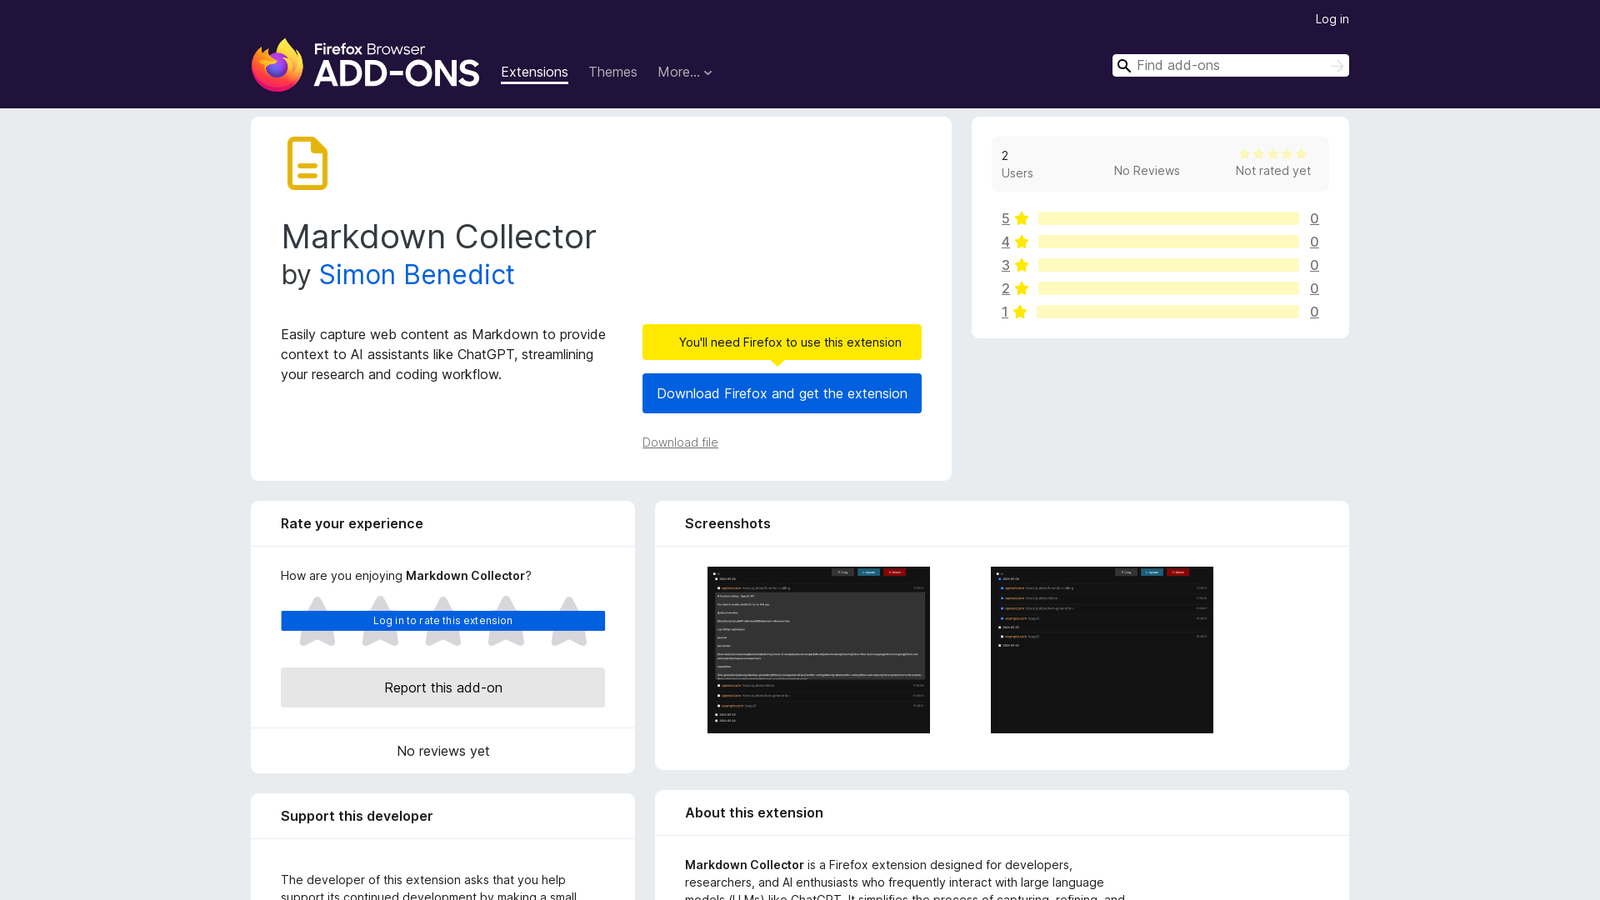Click the count 0 for 5 stars
This screenshot has width=1600, height=900.
click(x=1314, y=219)
